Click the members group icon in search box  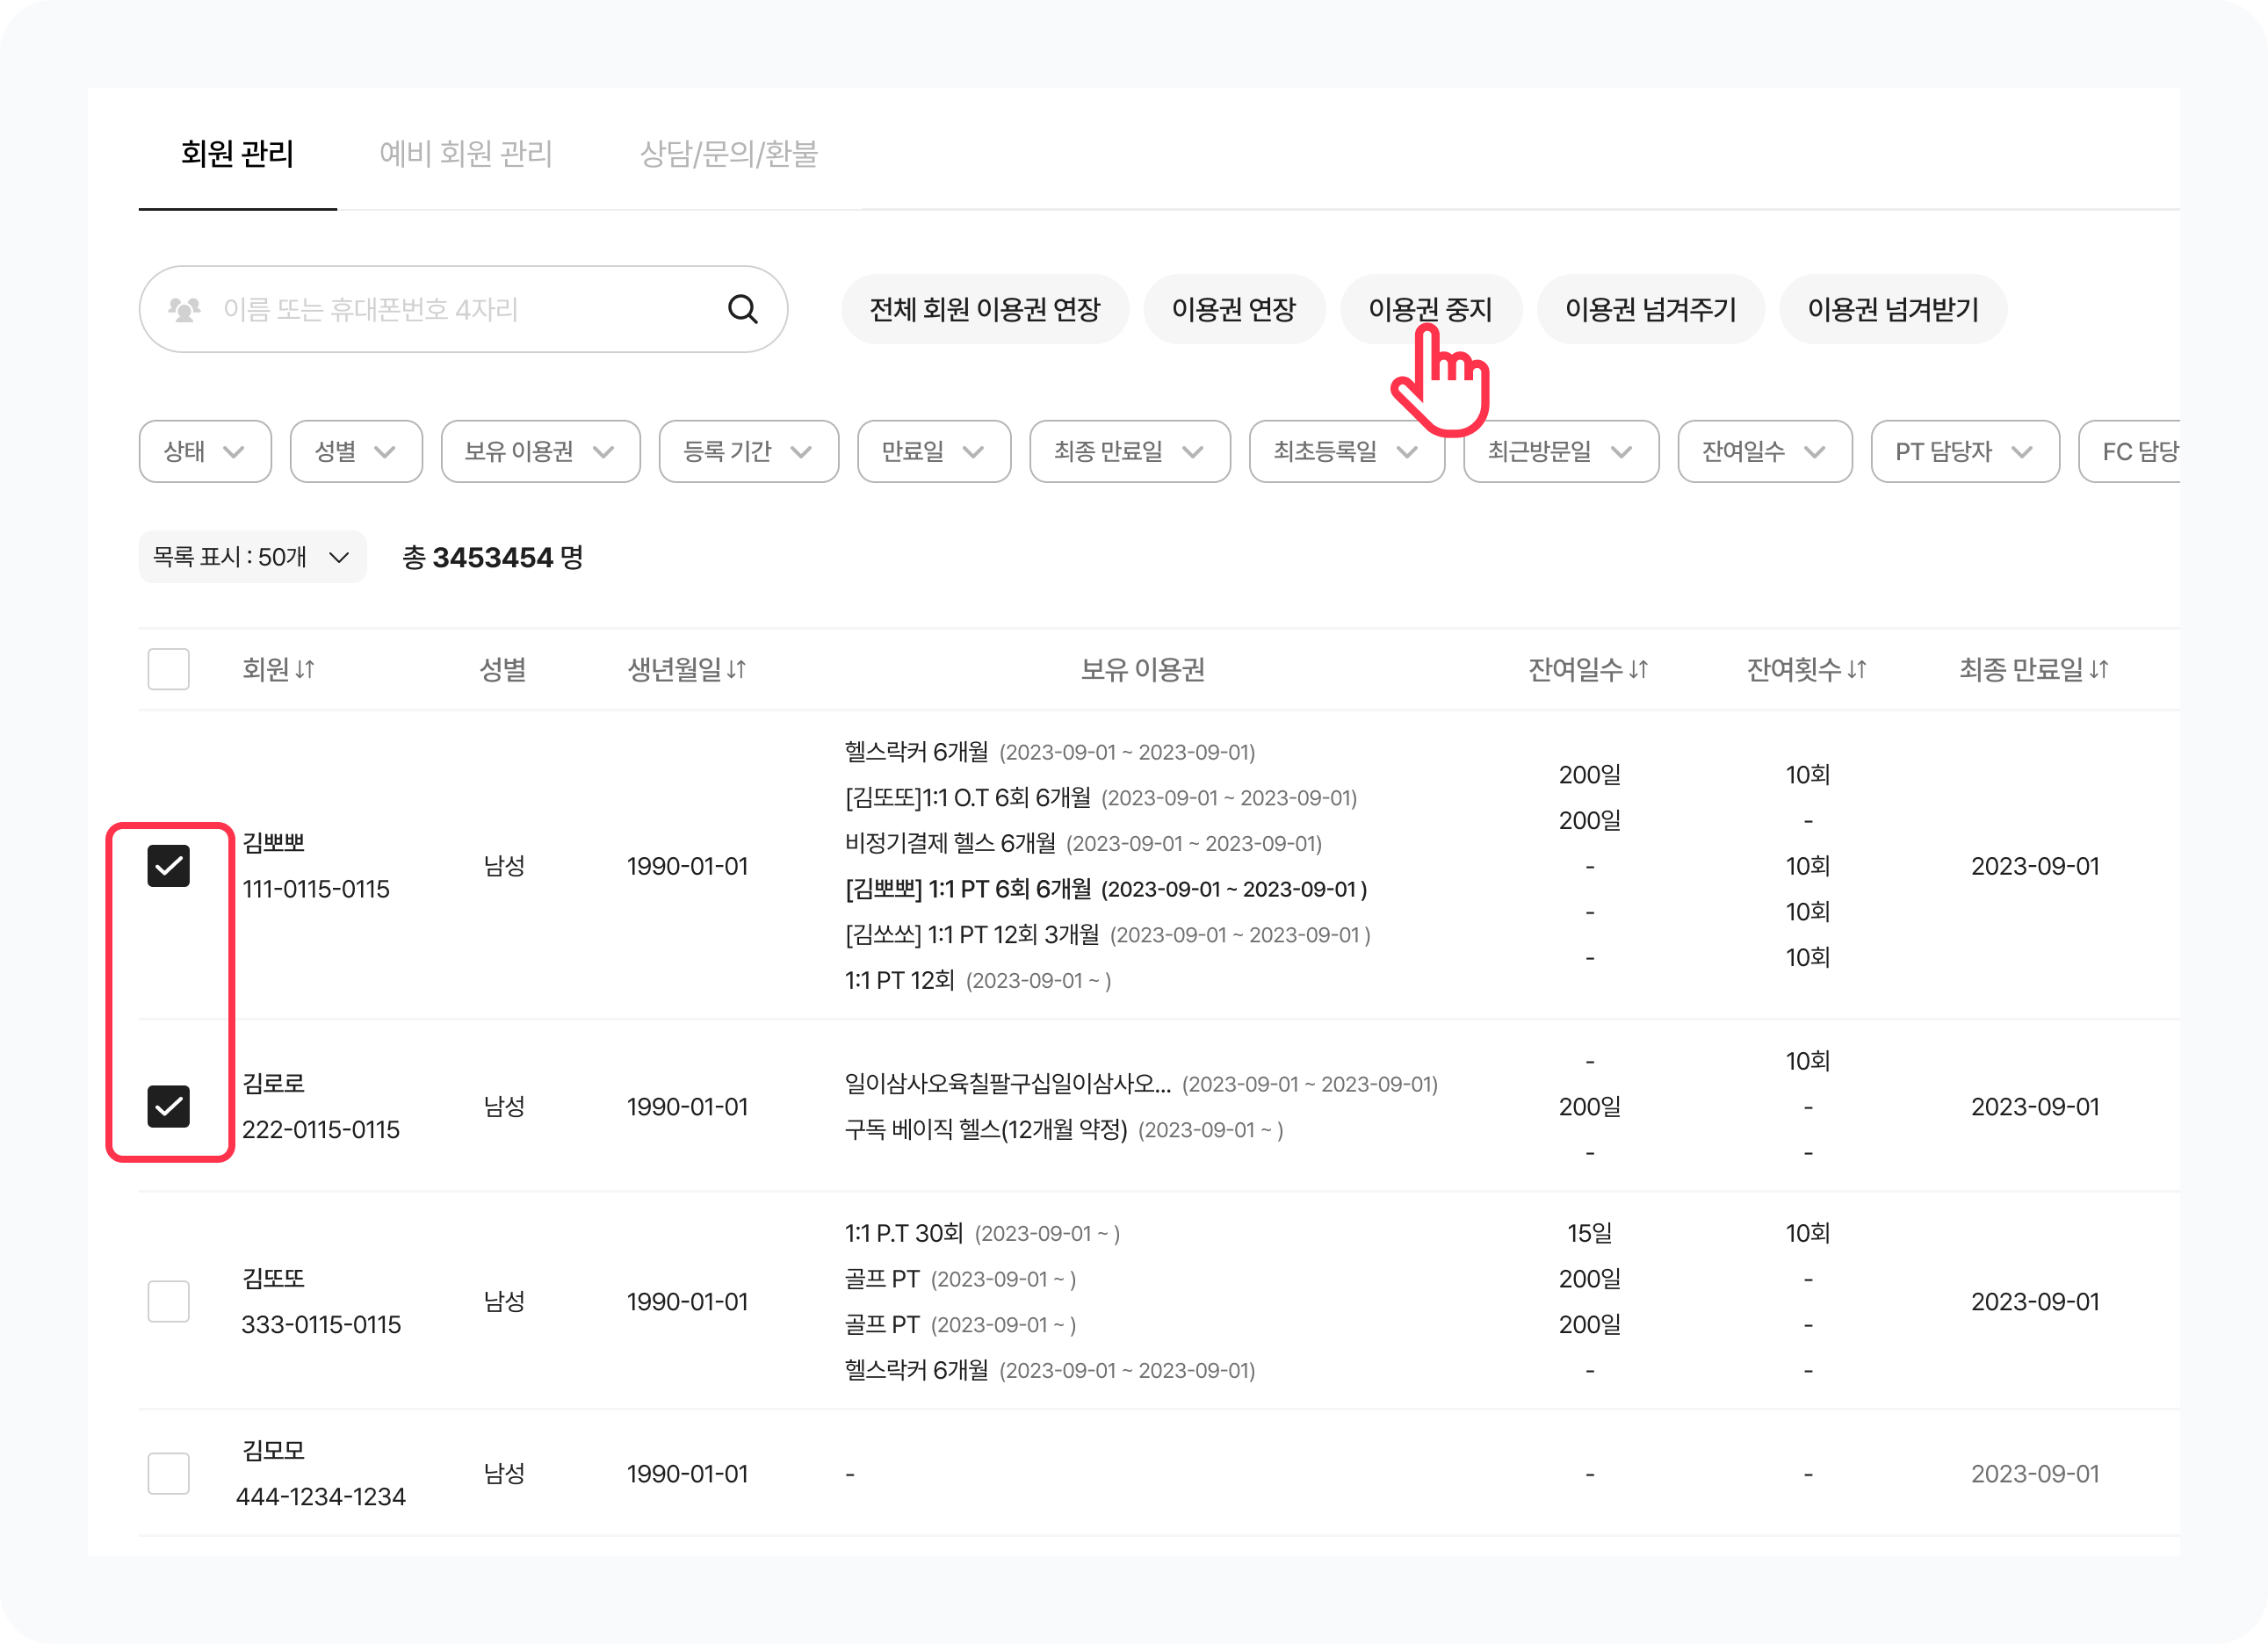point(184,309)
